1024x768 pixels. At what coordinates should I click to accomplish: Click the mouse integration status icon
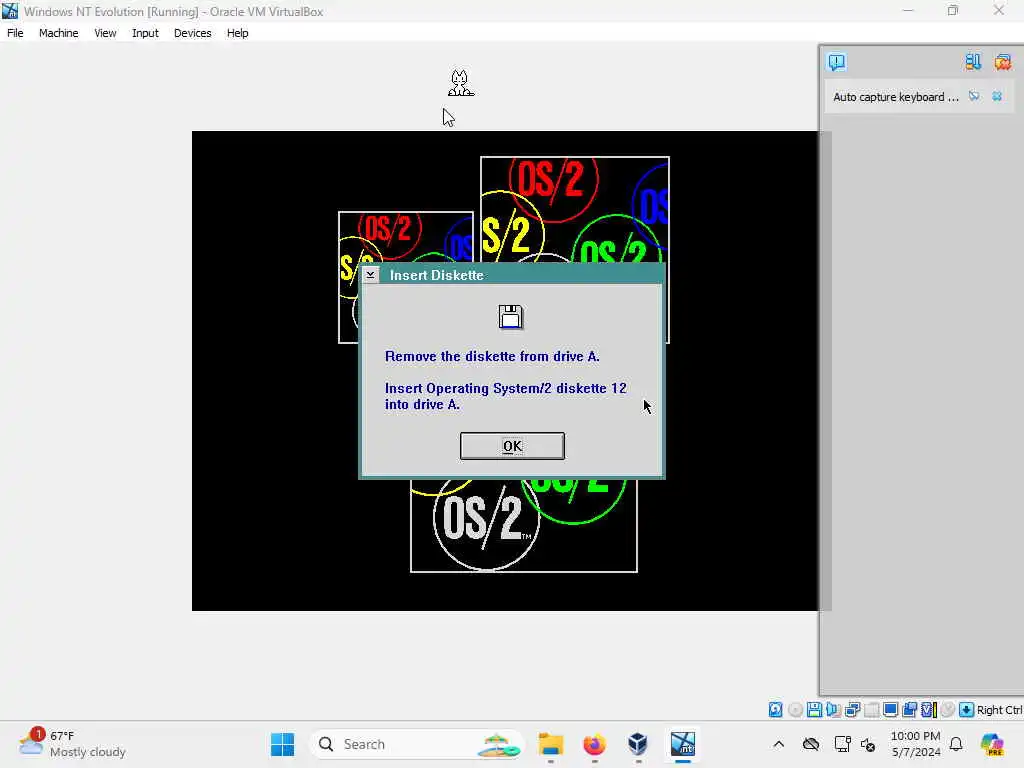click(948, 710)
